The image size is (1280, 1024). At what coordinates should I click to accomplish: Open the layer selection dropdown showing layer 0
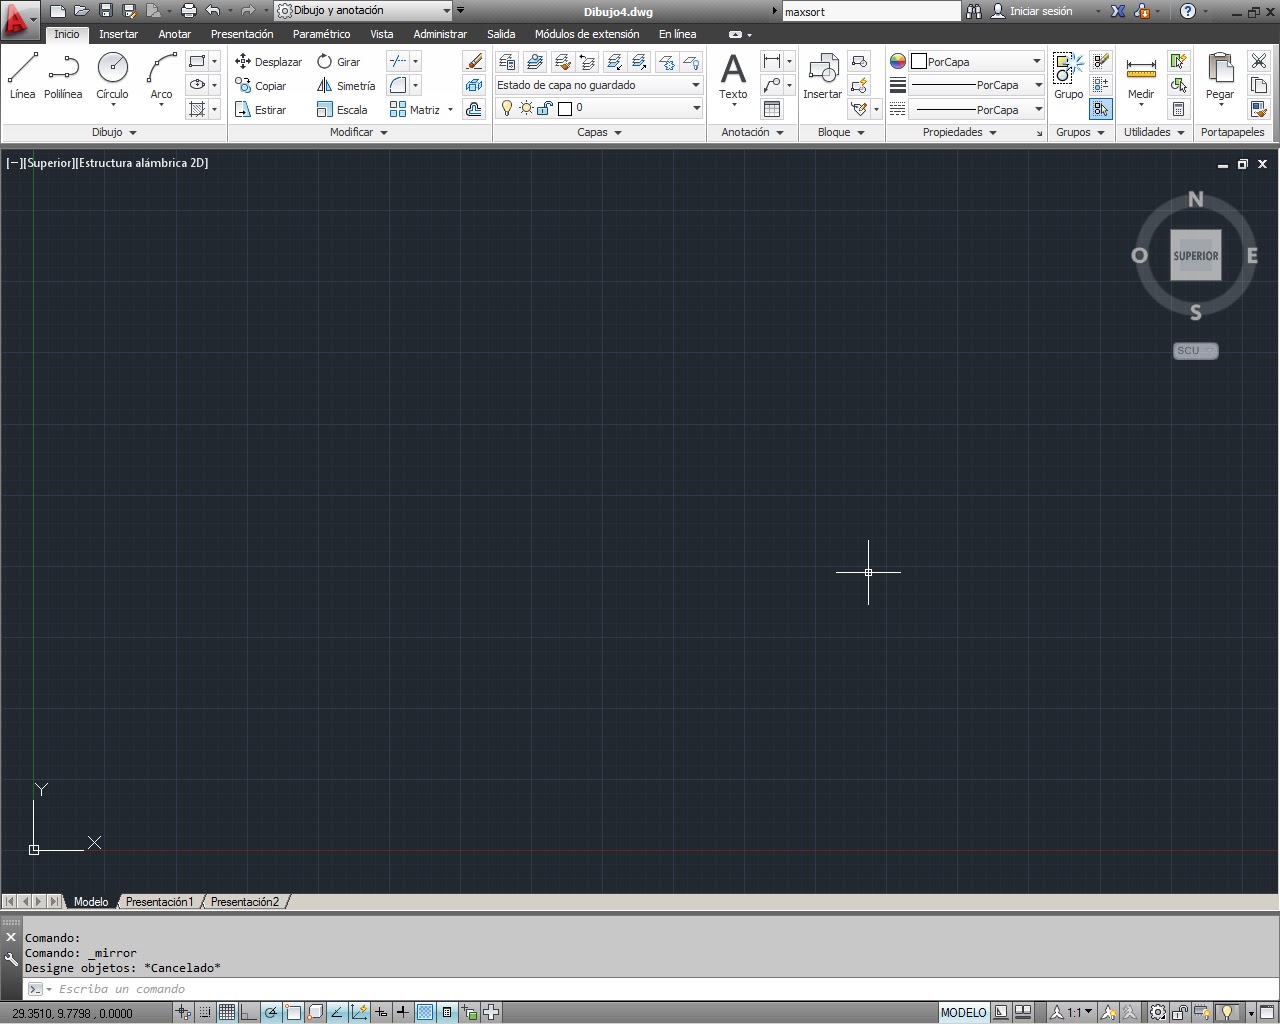697,108
